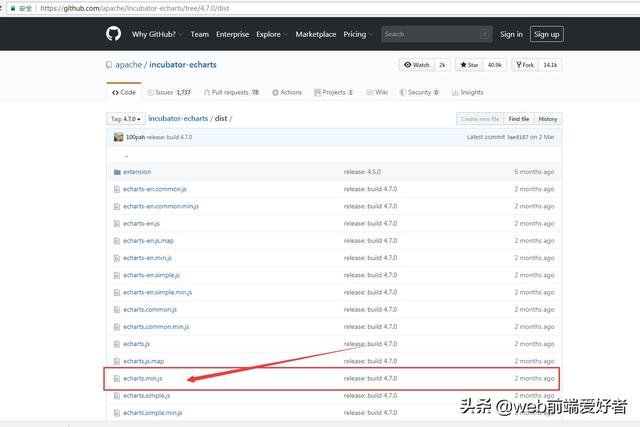Image resolution: width=640 pixels, height=427 pixels.
Task: Open the Security tab
Action: 419,92
